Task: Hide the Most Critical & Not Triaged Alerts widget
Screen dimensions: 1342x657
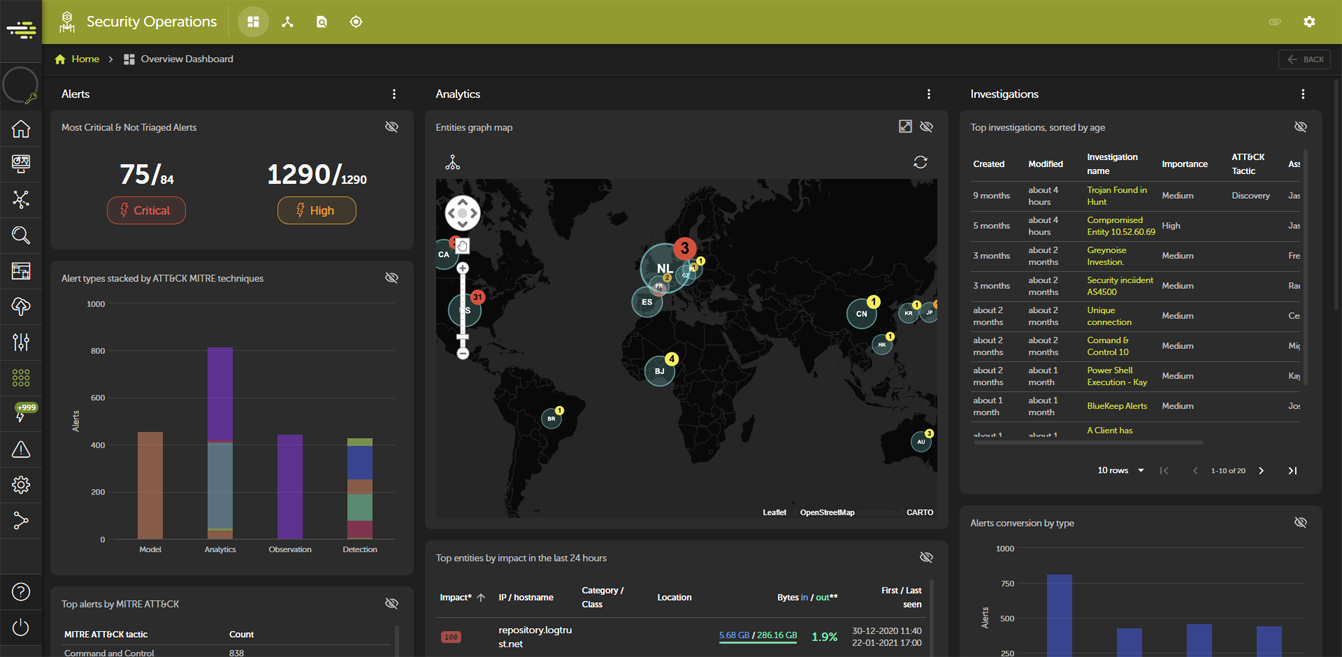Action: click(392, 127)
